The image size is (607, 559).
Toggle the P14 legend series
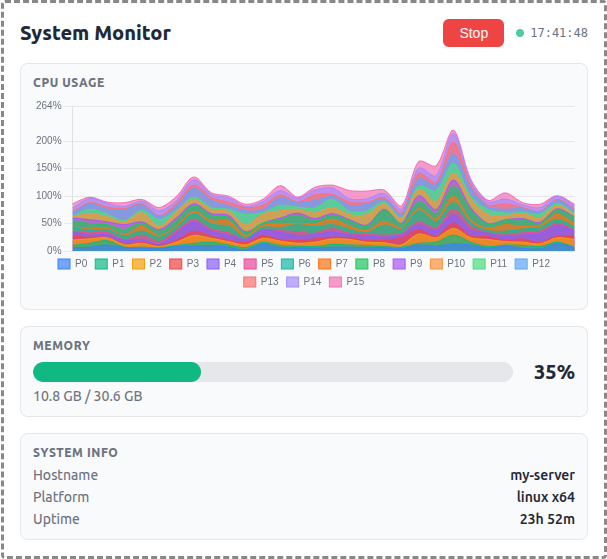tap(294, 282)
